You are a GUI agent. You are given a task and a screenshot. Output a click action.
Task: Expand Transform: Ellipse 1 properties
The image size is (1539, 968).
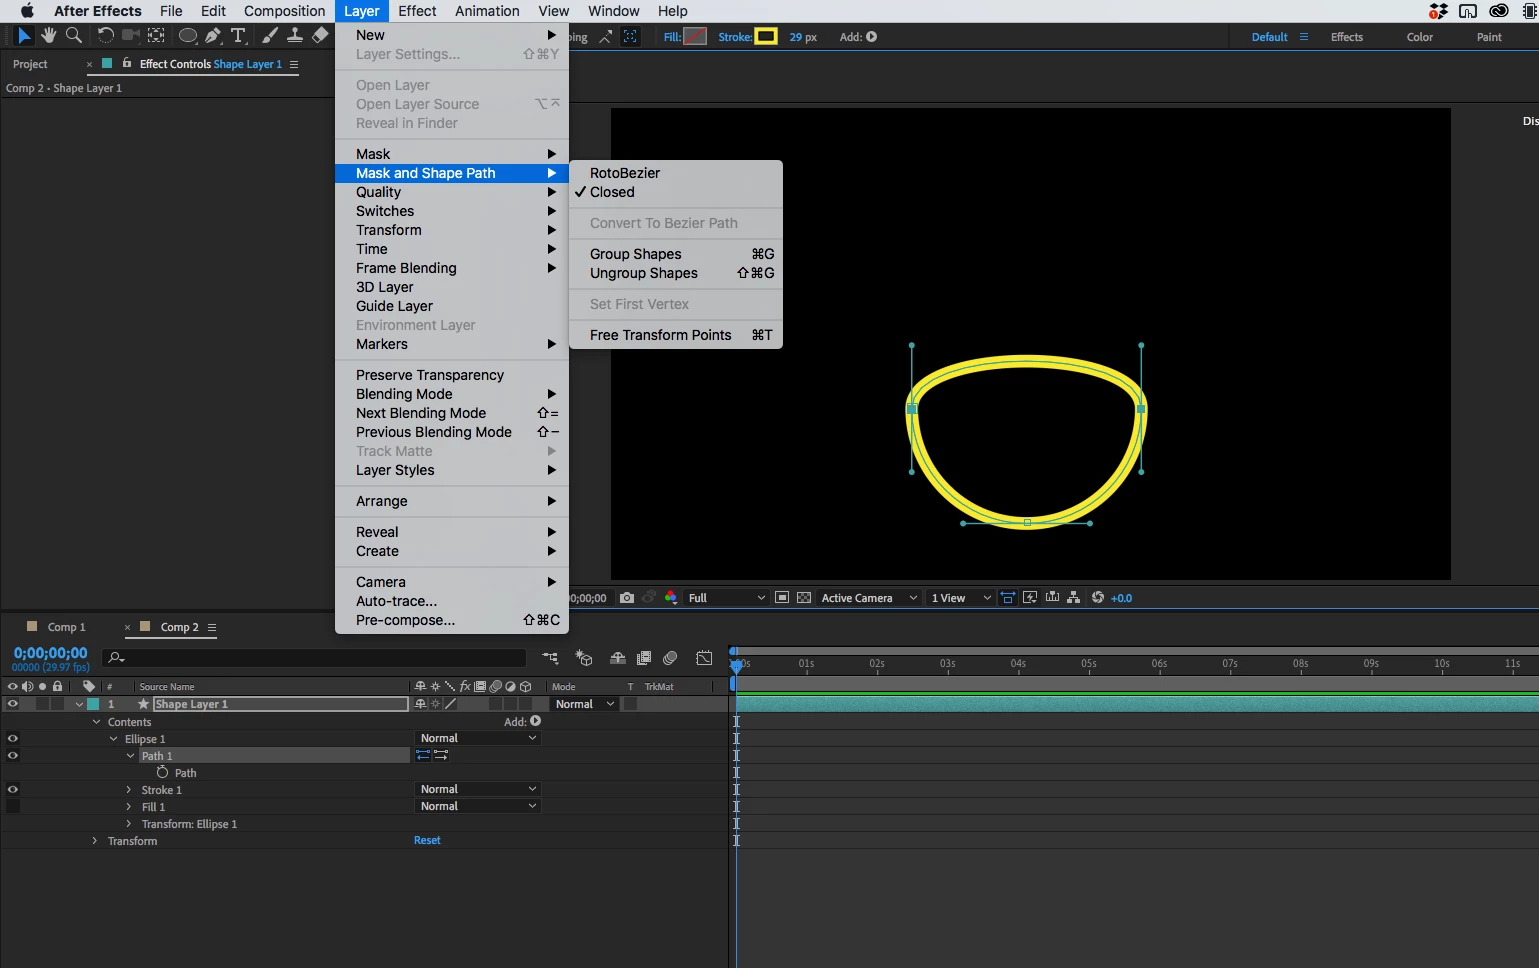tap(129, 824)
